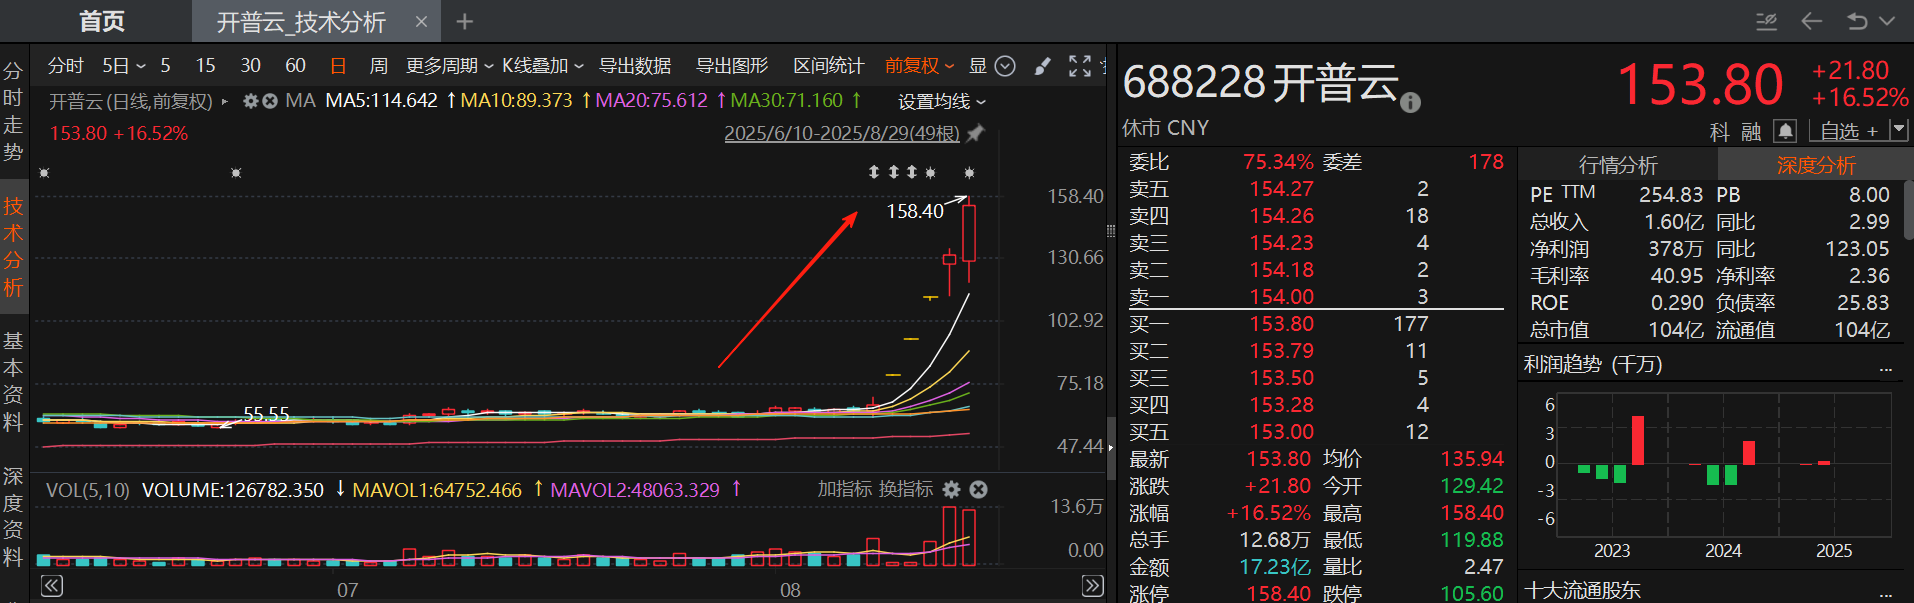Pin the date range 2025/6/10-2025/8/29
Image resolution: width=1914 pixels, height=603 pixels.
pyautogui.click(x=976, y=133)
